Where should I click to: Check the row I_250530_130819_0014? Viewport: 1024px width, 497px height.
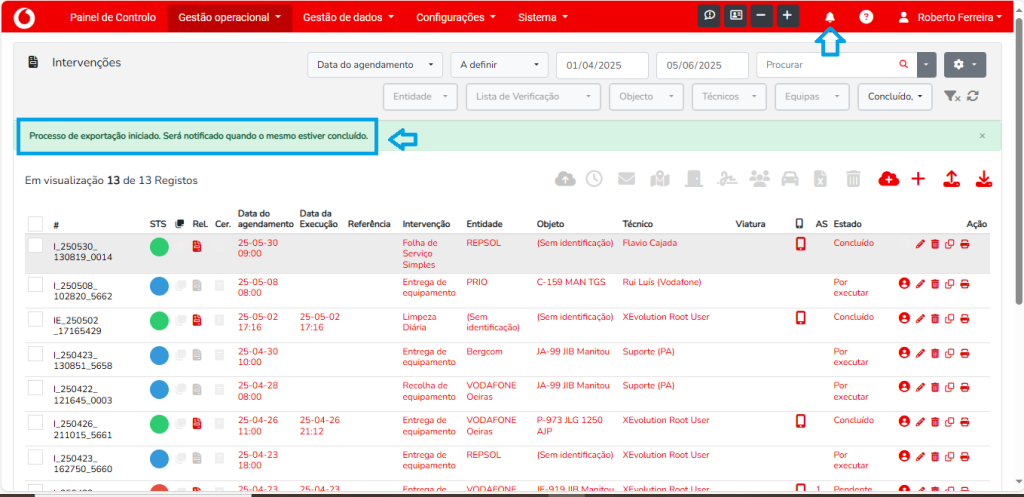coord(35,246)
